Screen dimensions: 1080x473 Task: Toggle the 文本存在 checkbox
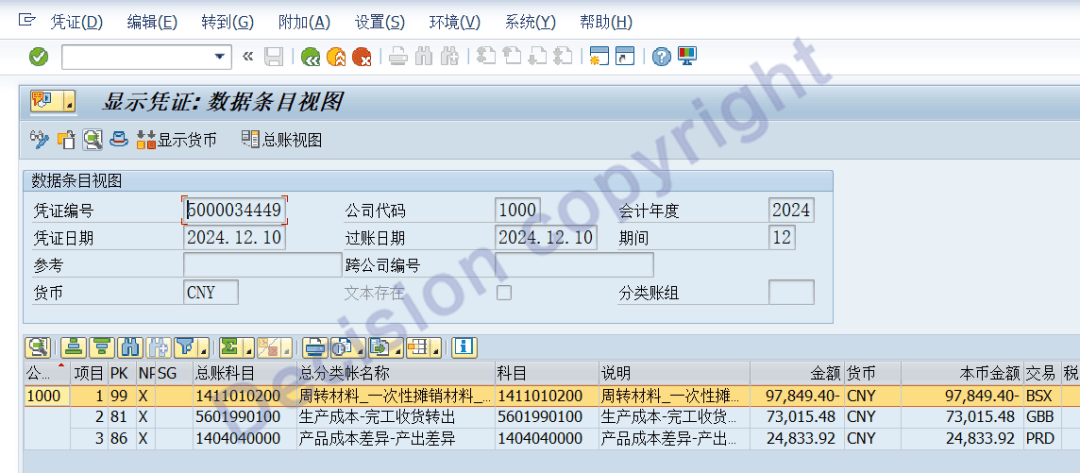click(x=504, y=293)
